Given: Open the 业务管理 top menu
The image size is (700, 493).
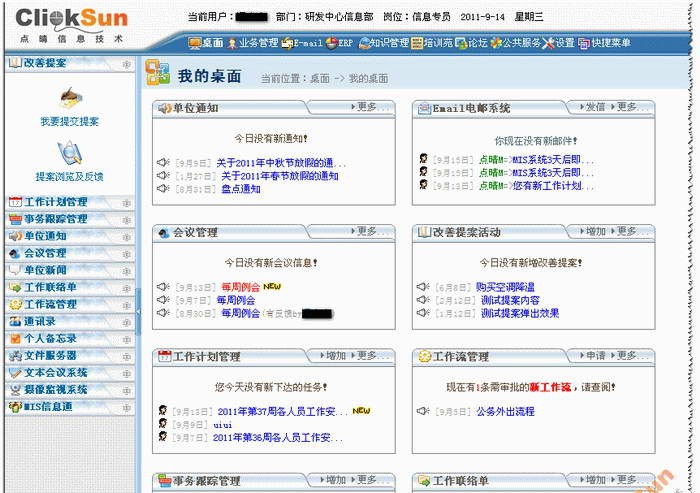Looking at the screenshot, I should click(x=258, y=43).
